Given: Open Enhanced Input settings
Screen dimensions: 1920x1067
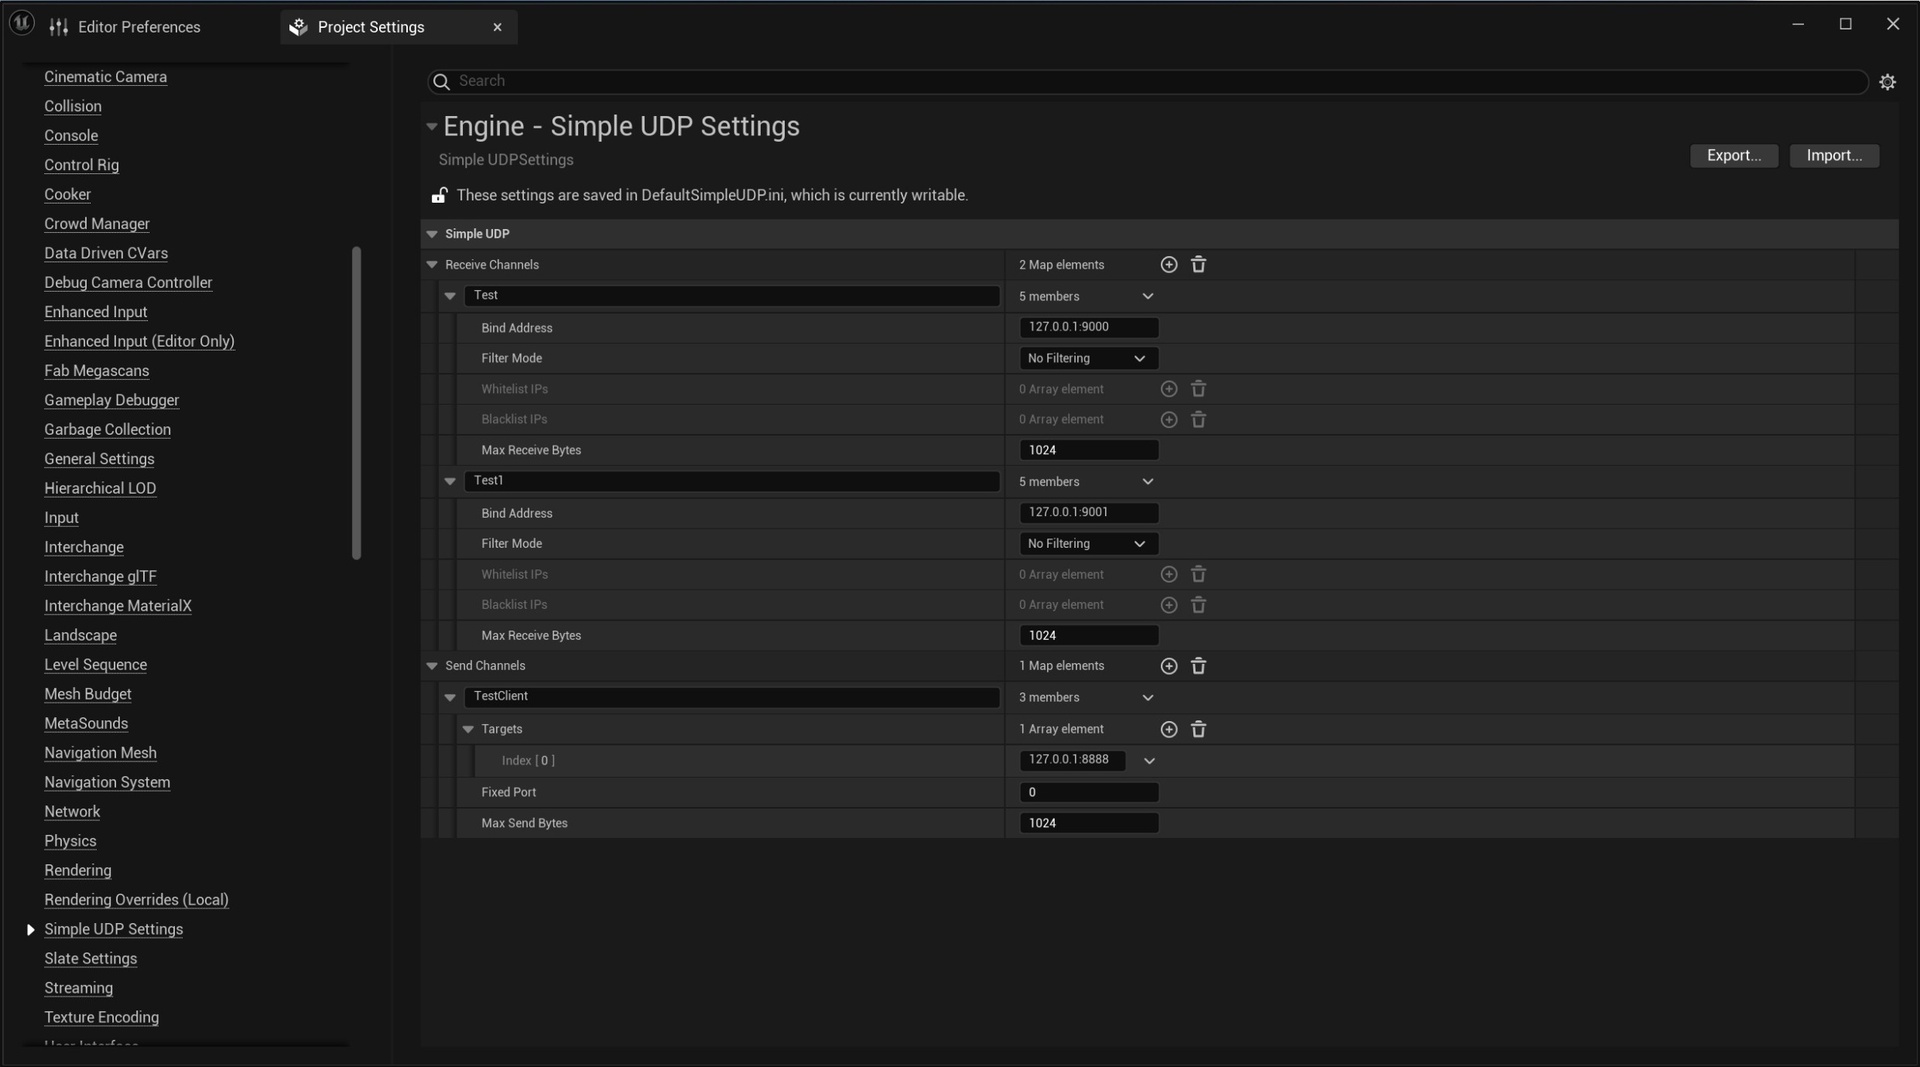Looking at the screenshot, I should pyautogui.click(x=96, y=312).
